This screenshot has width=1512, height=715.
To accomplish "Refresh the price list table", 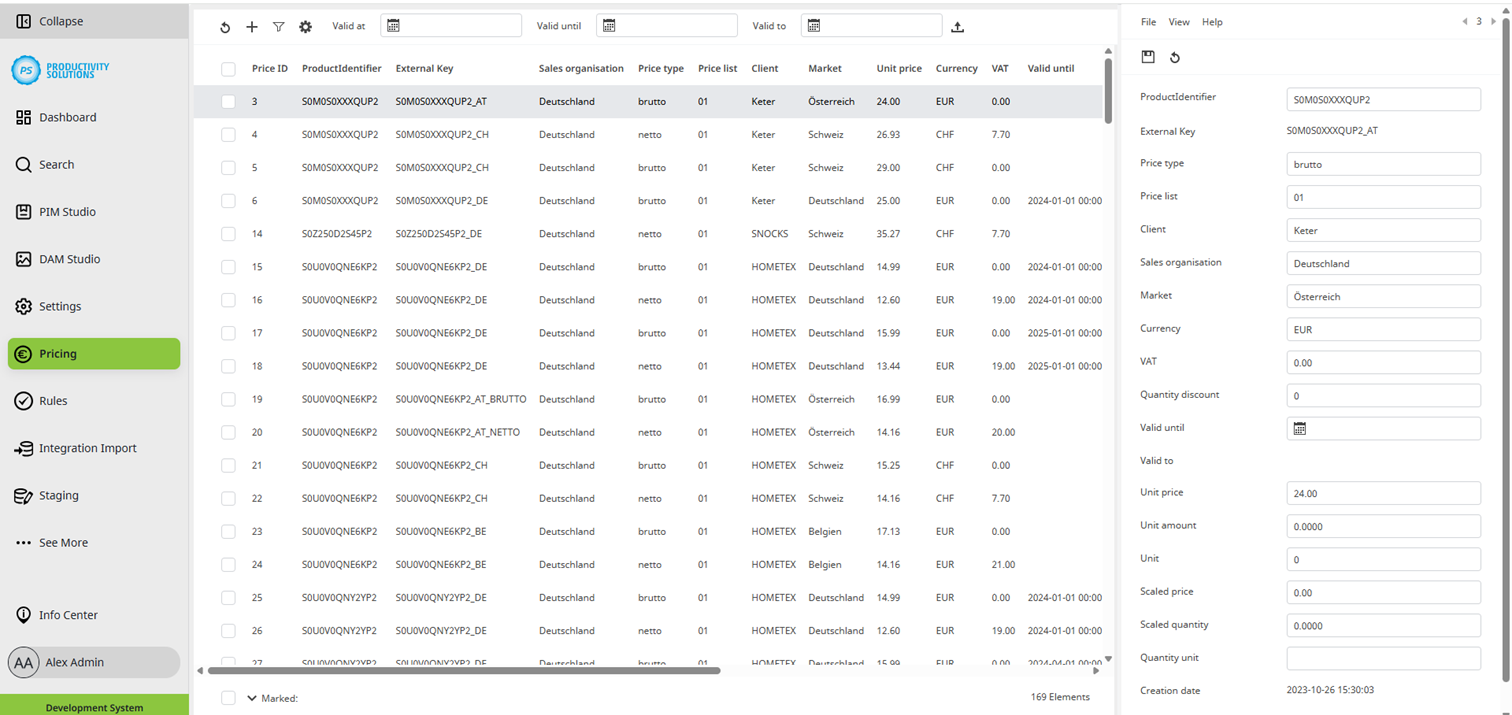I will click(225, 27).
